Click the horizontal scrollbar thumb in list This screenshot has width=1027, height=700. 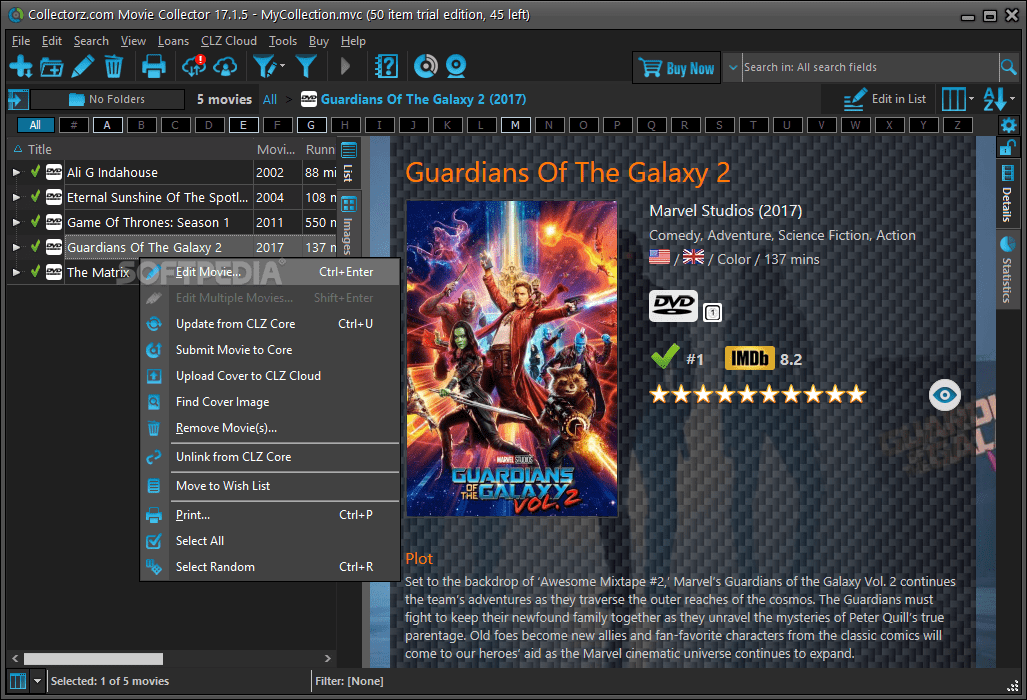pos(93,658)
